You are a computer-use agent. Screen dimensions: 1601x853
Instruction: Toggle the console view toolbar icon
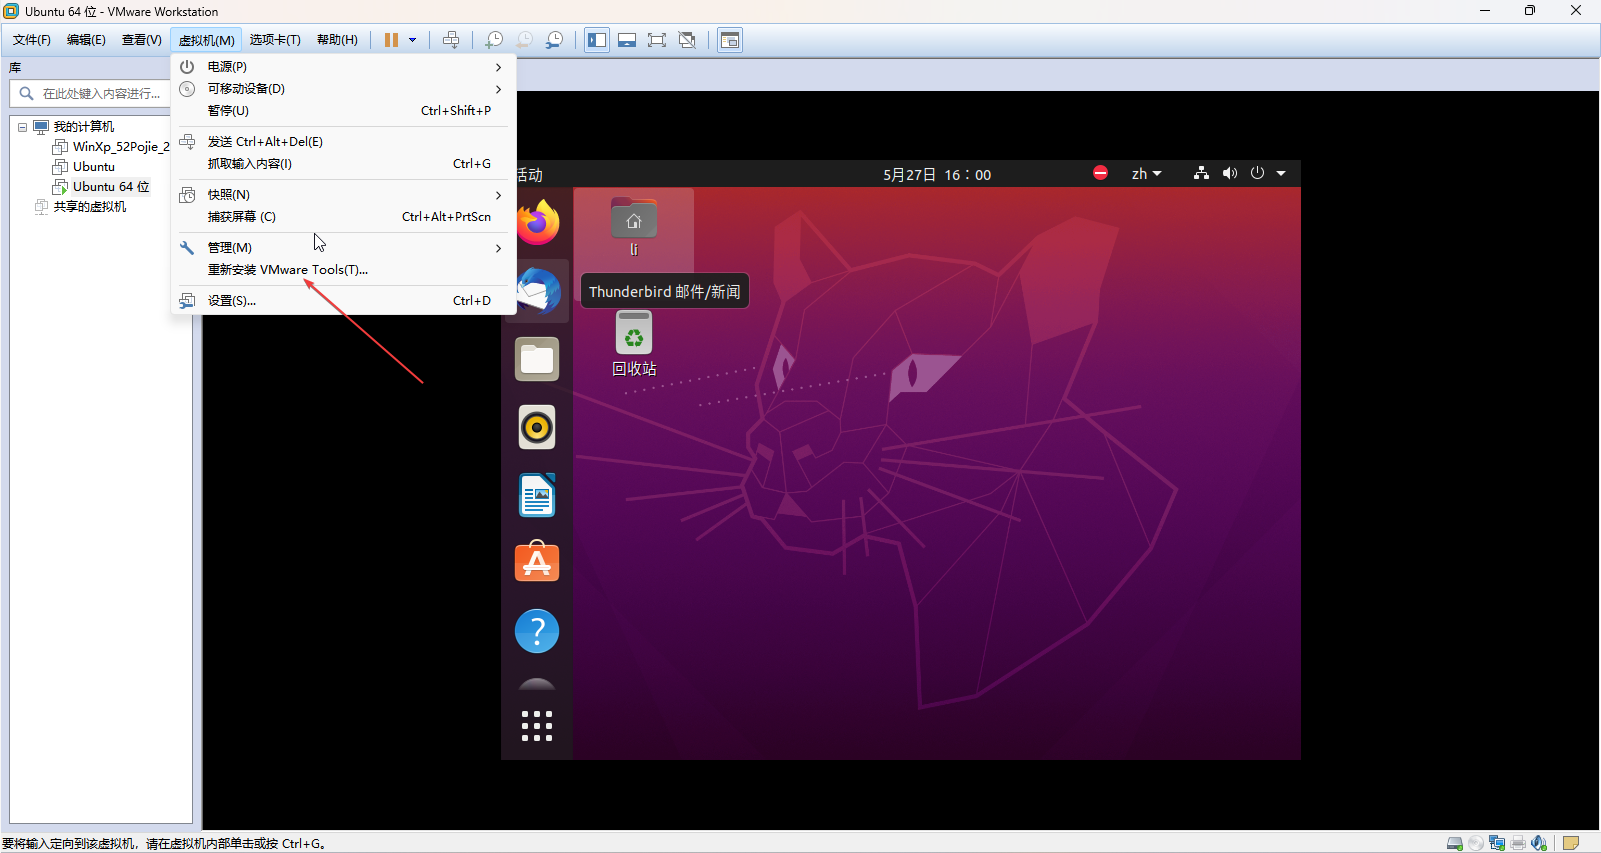coord(730,40)
